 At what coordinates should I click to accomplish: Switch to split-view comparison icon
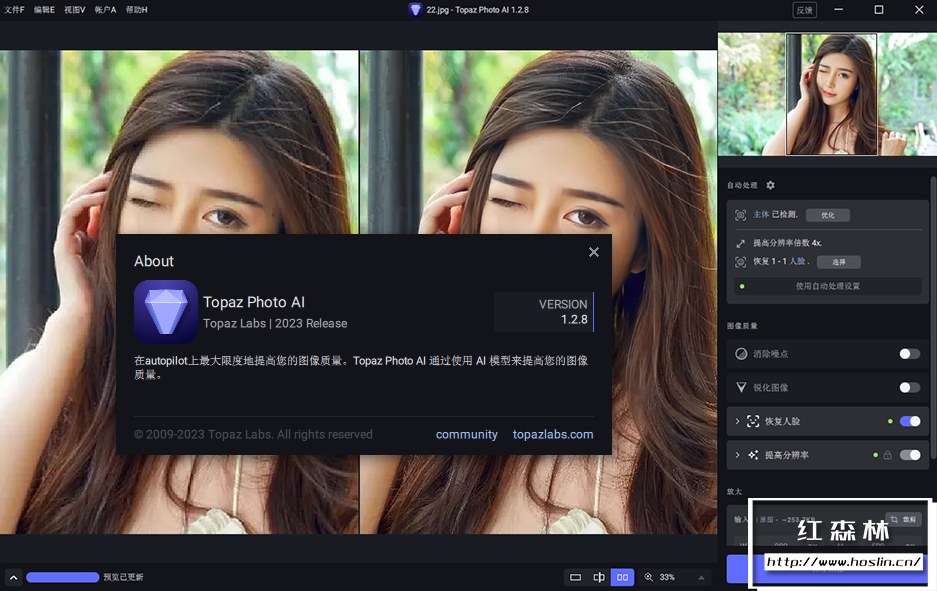click(x=599, y=577)
